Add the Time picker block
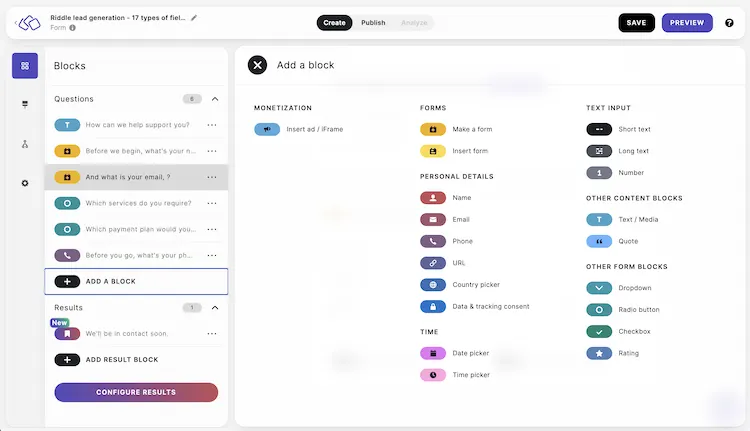Screen dimensions: 750x431 pos(455,375)
